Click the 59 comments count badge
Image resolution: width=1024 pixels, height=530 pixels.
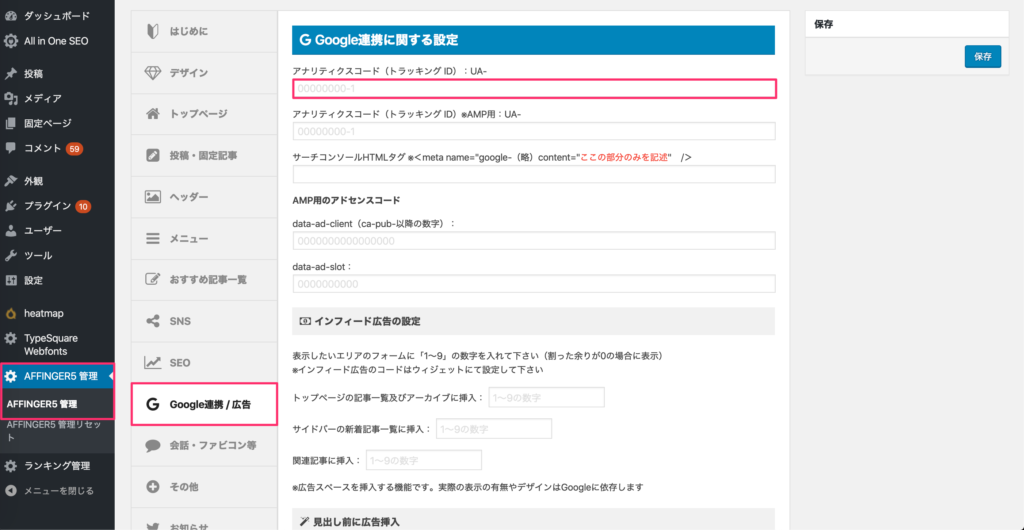[x=74, y=149]
